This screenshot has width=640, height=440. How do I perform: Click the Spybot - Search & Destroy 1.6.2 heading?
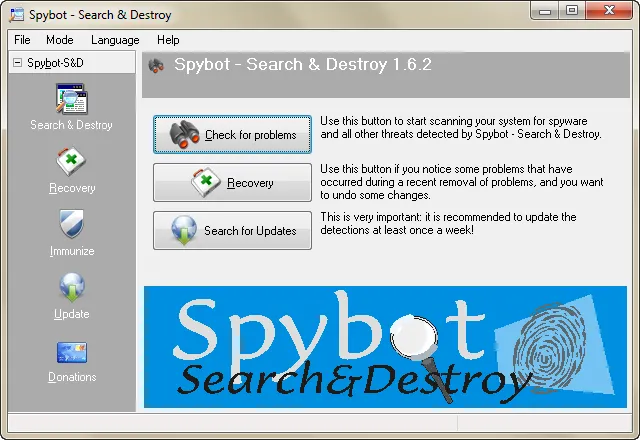coord(303,64)
